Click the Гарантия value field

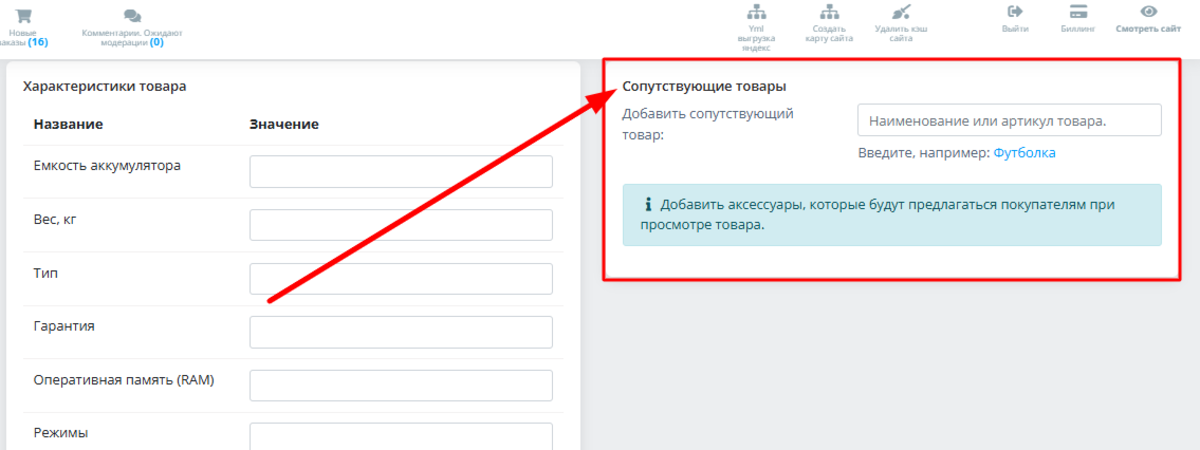[x=401, y=332]
